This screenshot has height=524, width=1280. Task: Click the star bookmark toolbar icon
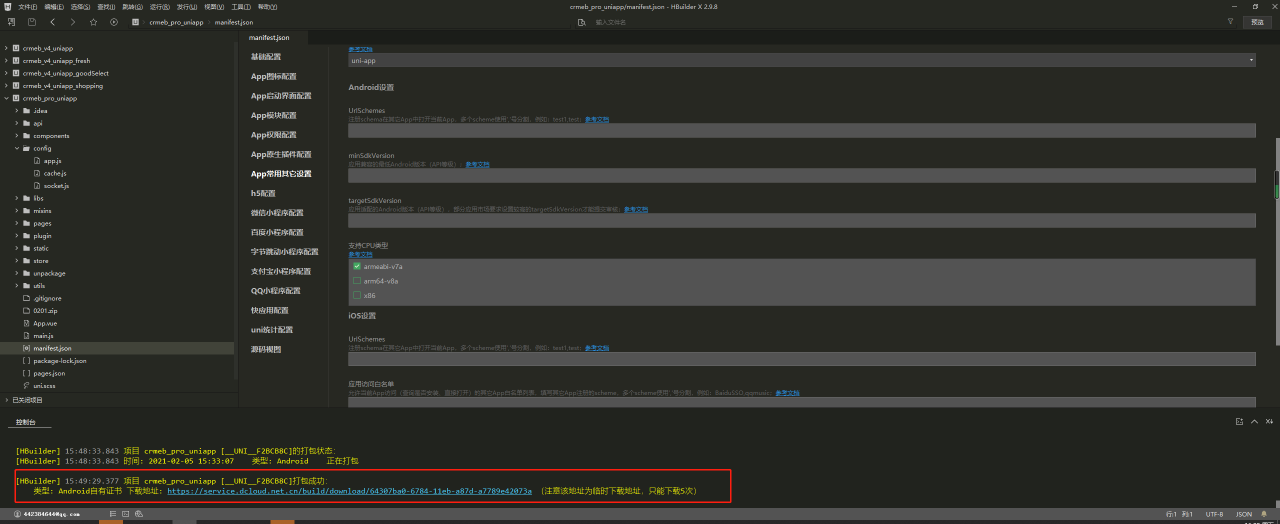pos(93,21)
